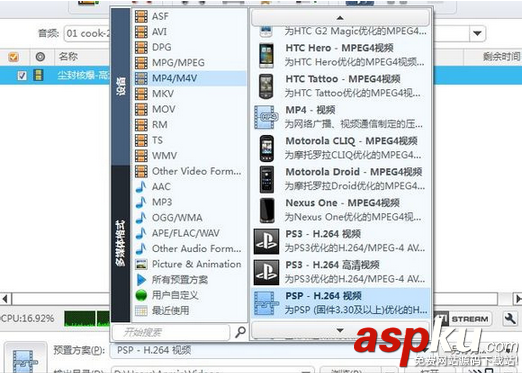The height and width of the screenshot is (373, 524).
Task: Click the down arrow of preset list
Action: pos(340,330)
